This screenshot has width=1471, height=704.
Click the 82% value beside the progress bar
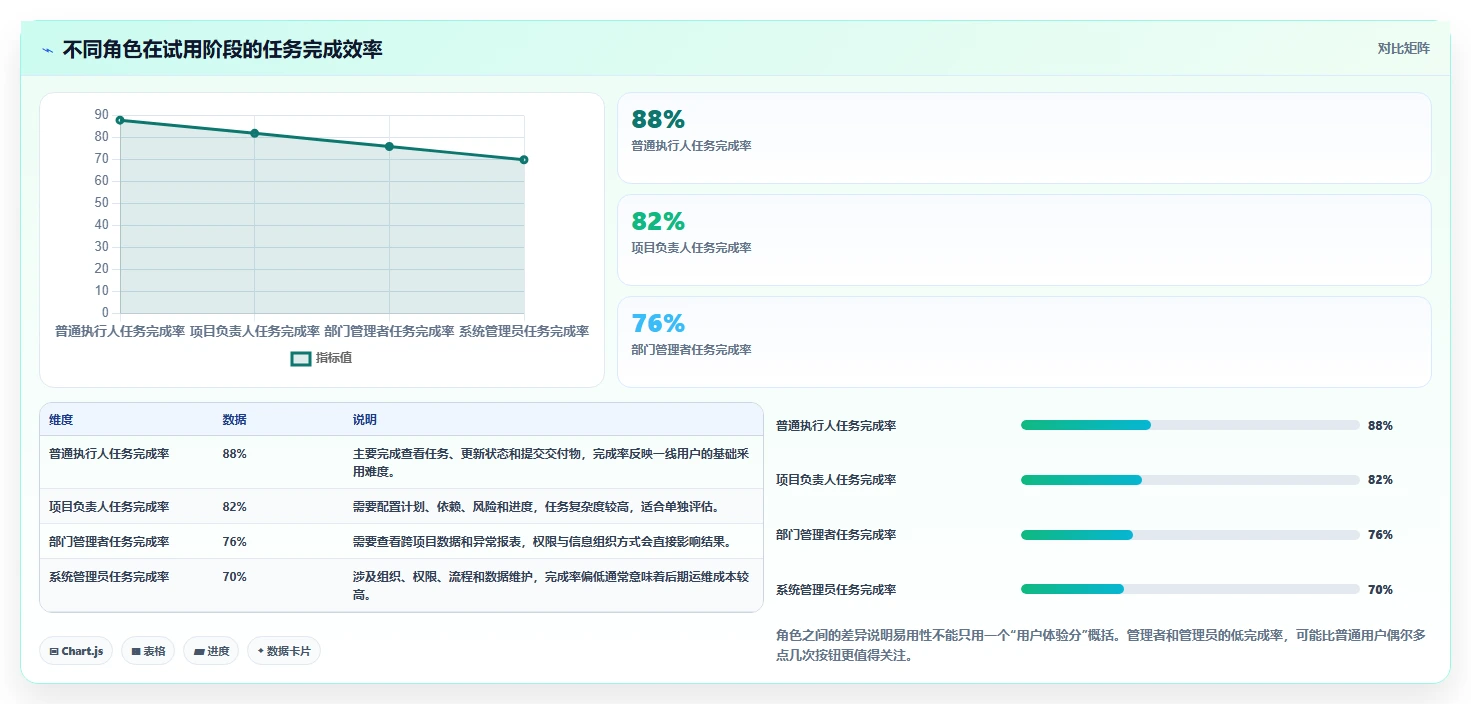tap(1380, 480)
